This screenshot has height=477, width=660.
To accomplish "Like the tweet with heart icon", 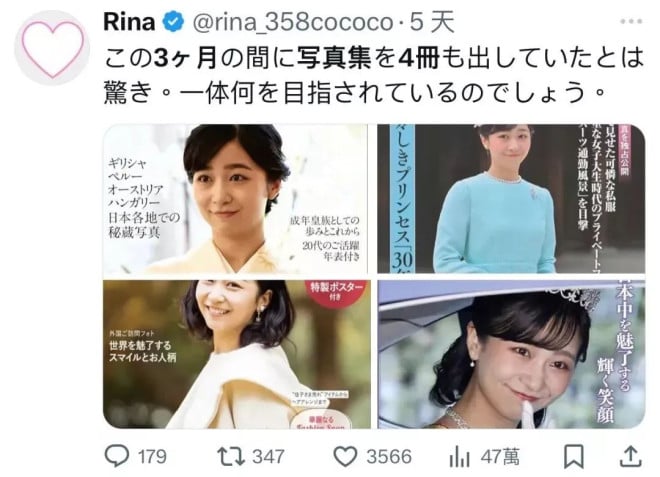I will point(345,456).
